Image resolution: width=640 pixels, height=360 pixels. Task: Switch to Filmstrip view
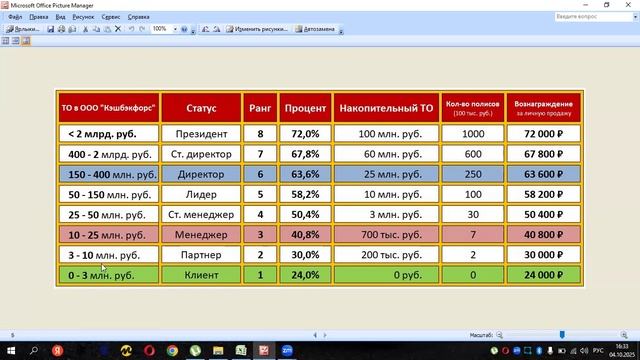click(x=16, y=41)
